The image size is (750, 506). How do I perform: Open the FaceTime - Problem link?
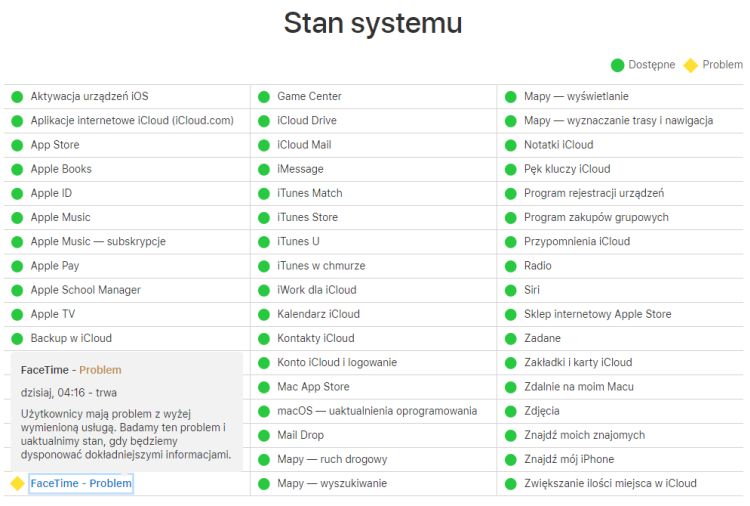(81, 484)
